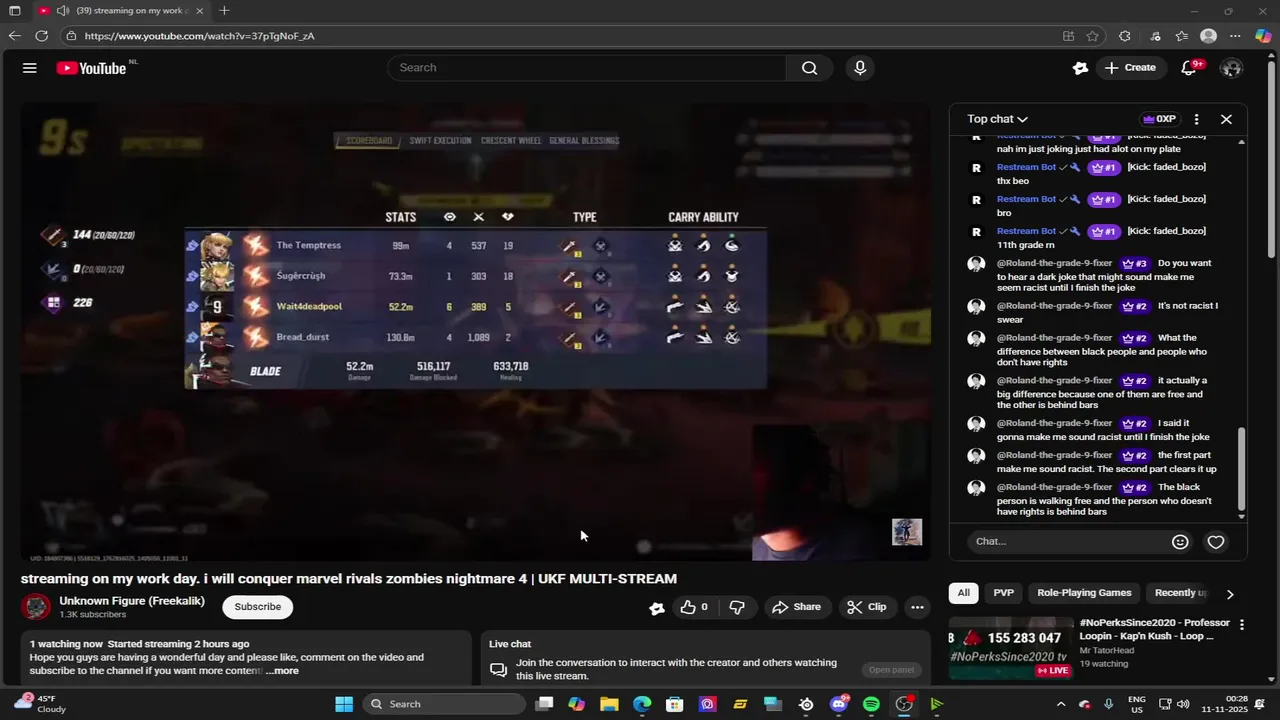Add this page to favorites star
The height and width of the screenshot is (720, 1280).
[1093, 36]
